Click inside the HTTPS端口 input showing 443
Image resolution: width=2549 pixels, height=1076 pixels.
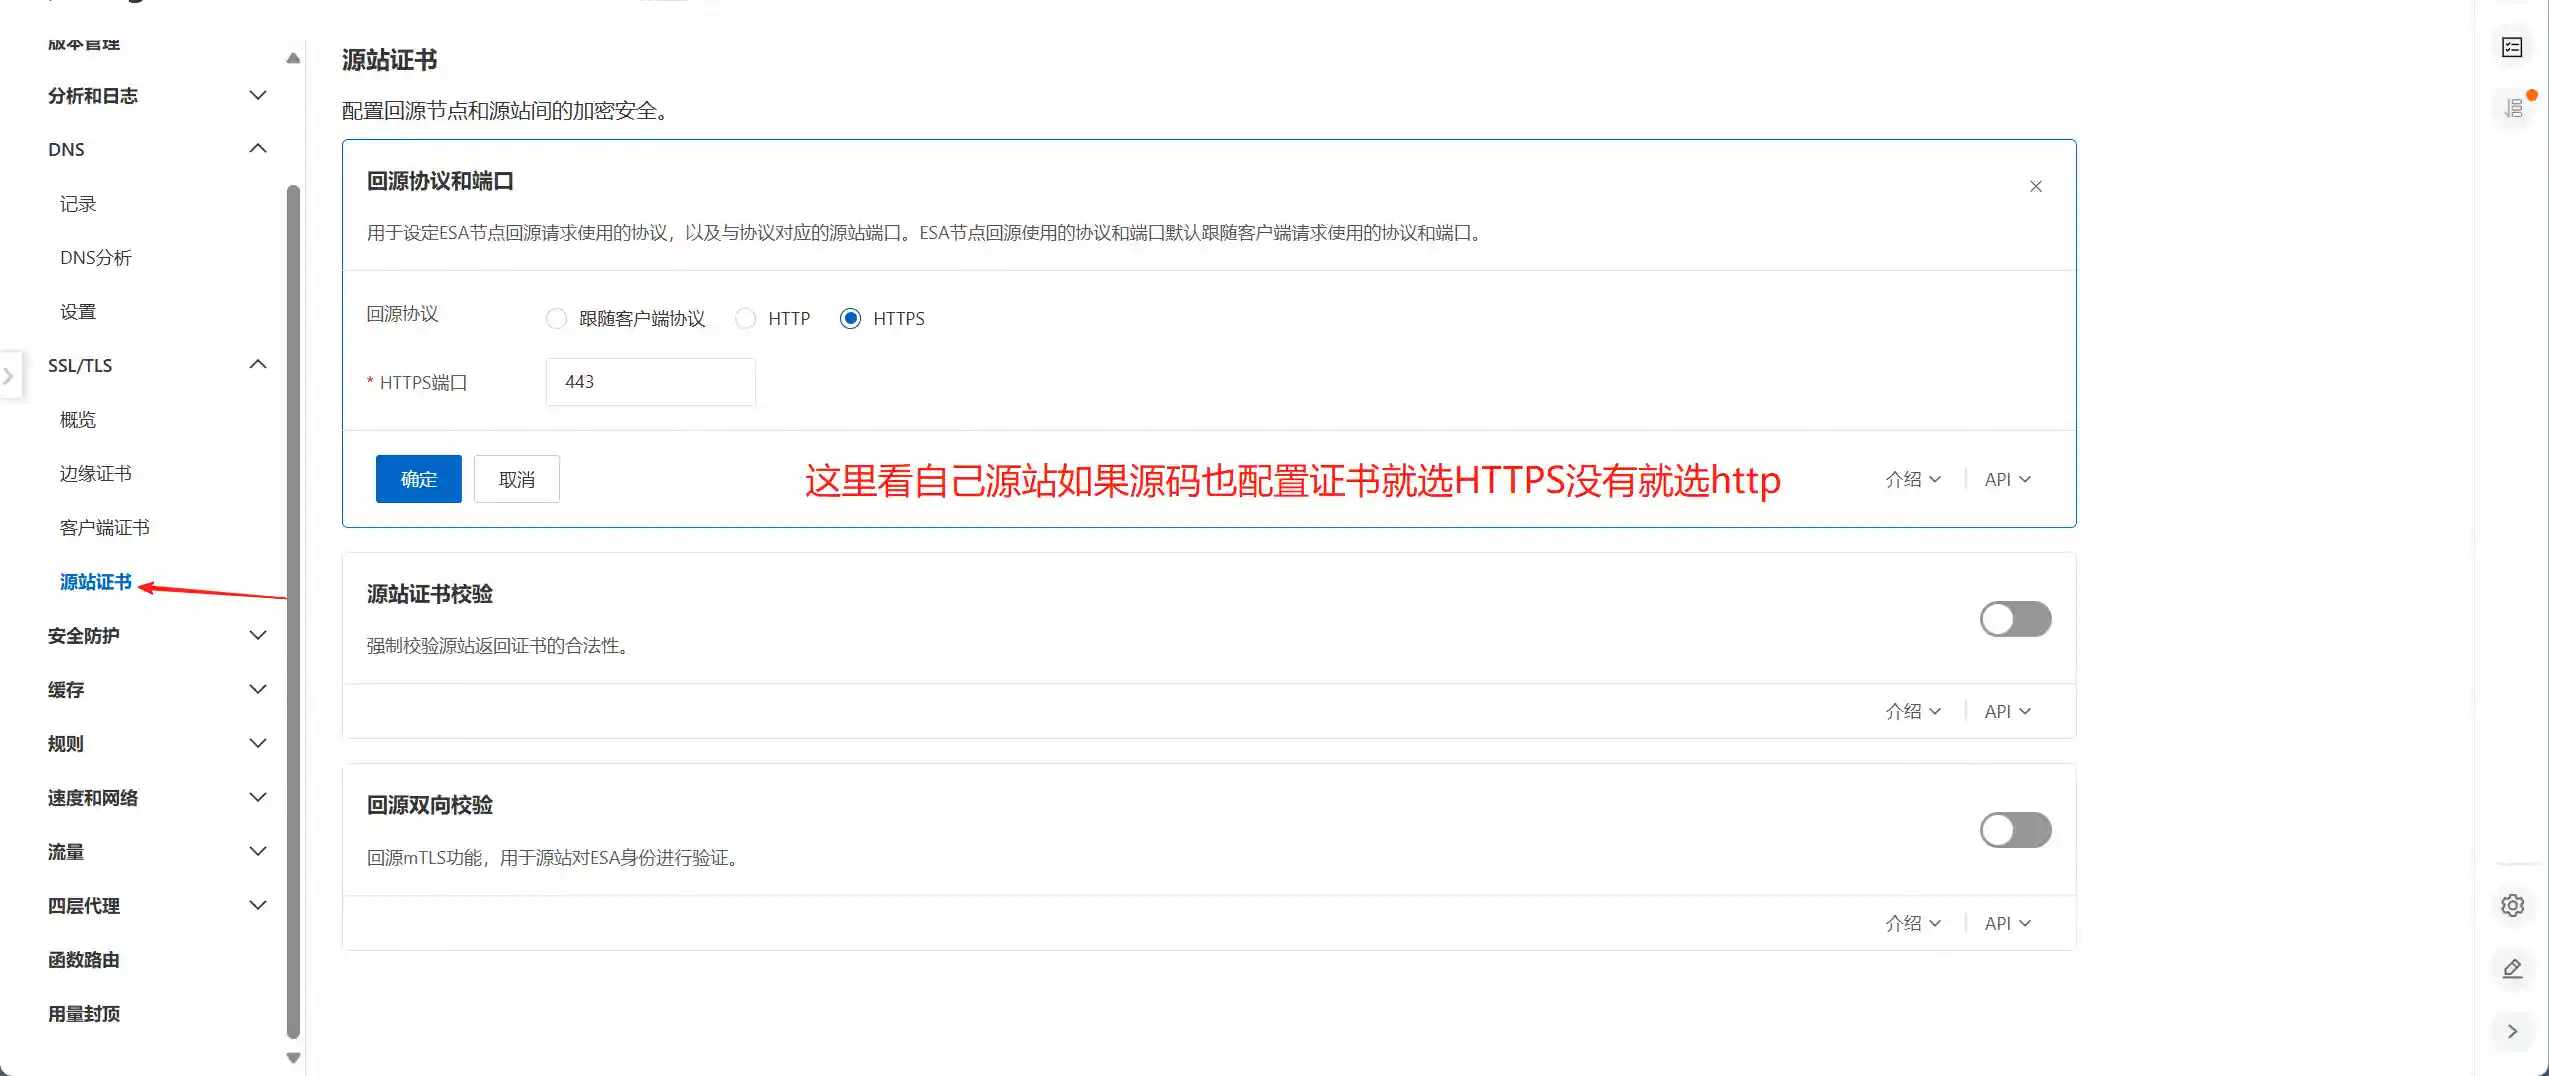coord(649,381)
